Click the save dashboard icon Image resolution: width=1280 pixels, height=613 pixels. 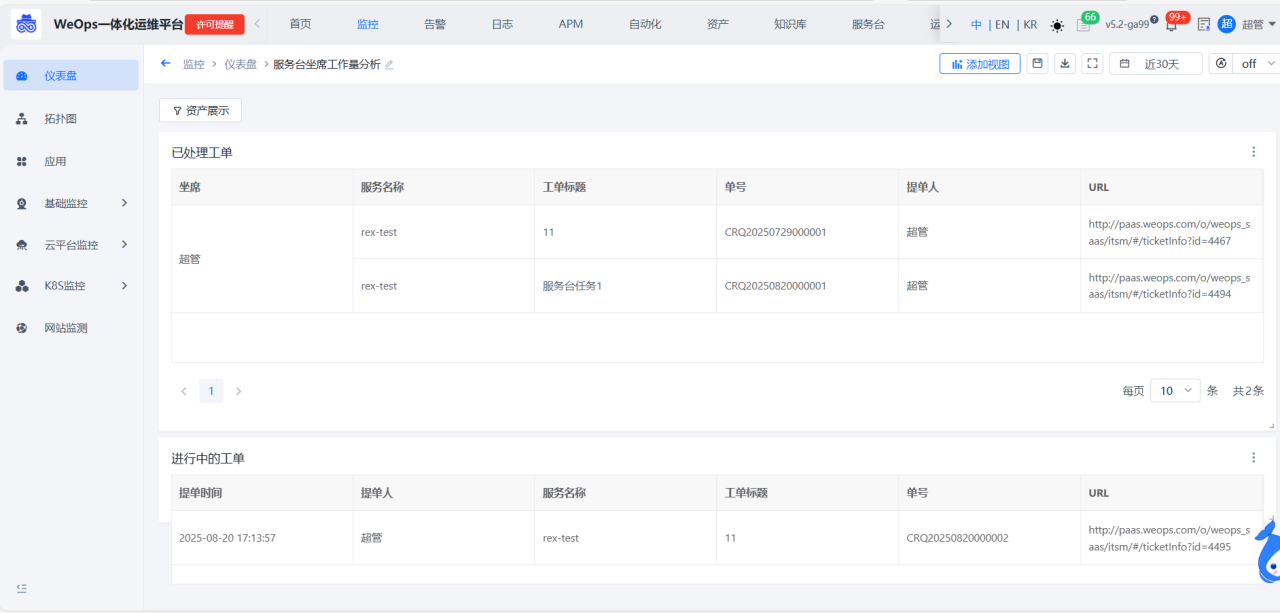[x=1038, y=64]
